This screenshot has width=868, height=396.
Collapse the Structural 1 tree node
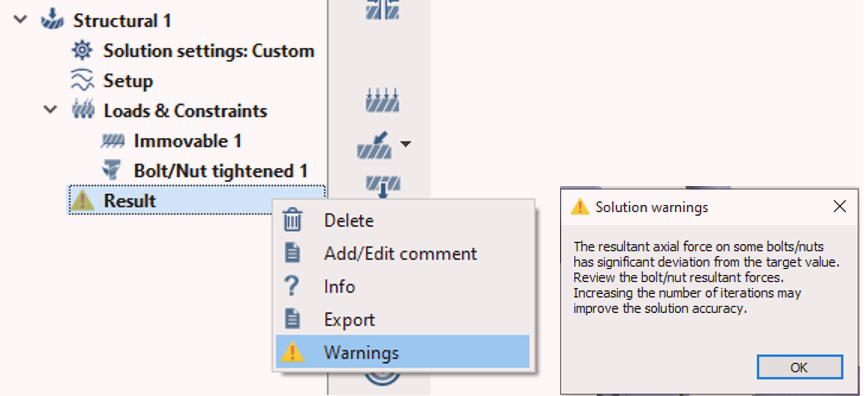pyautogui.click(x=20, y=20)
